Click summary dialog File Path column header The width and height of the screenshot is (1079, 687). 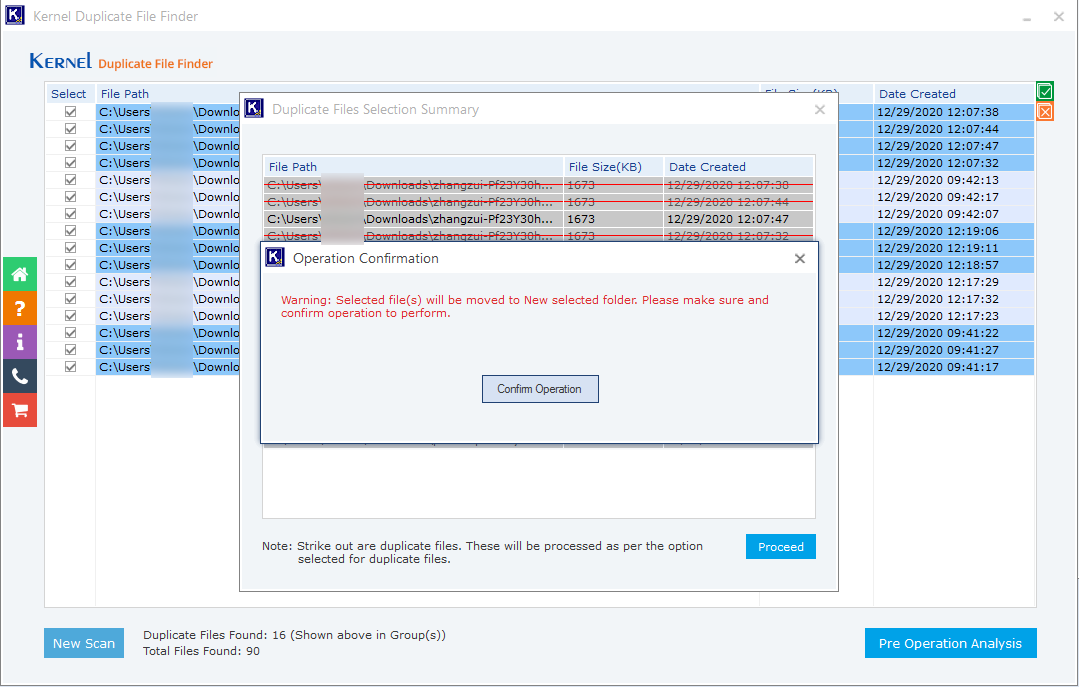click(x=413, y=167)
